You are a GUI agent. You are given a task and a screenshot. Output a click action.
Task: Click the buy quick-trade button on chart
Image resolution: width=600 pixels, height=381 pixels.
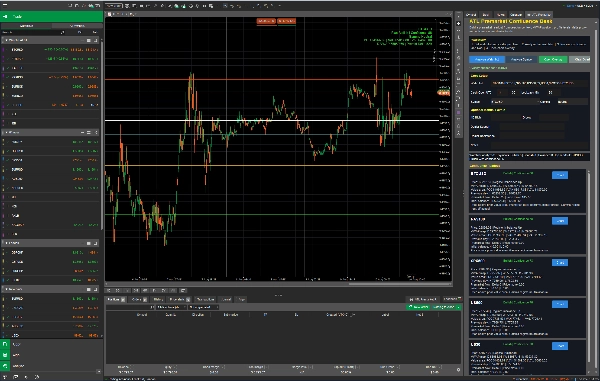[286, 21]
